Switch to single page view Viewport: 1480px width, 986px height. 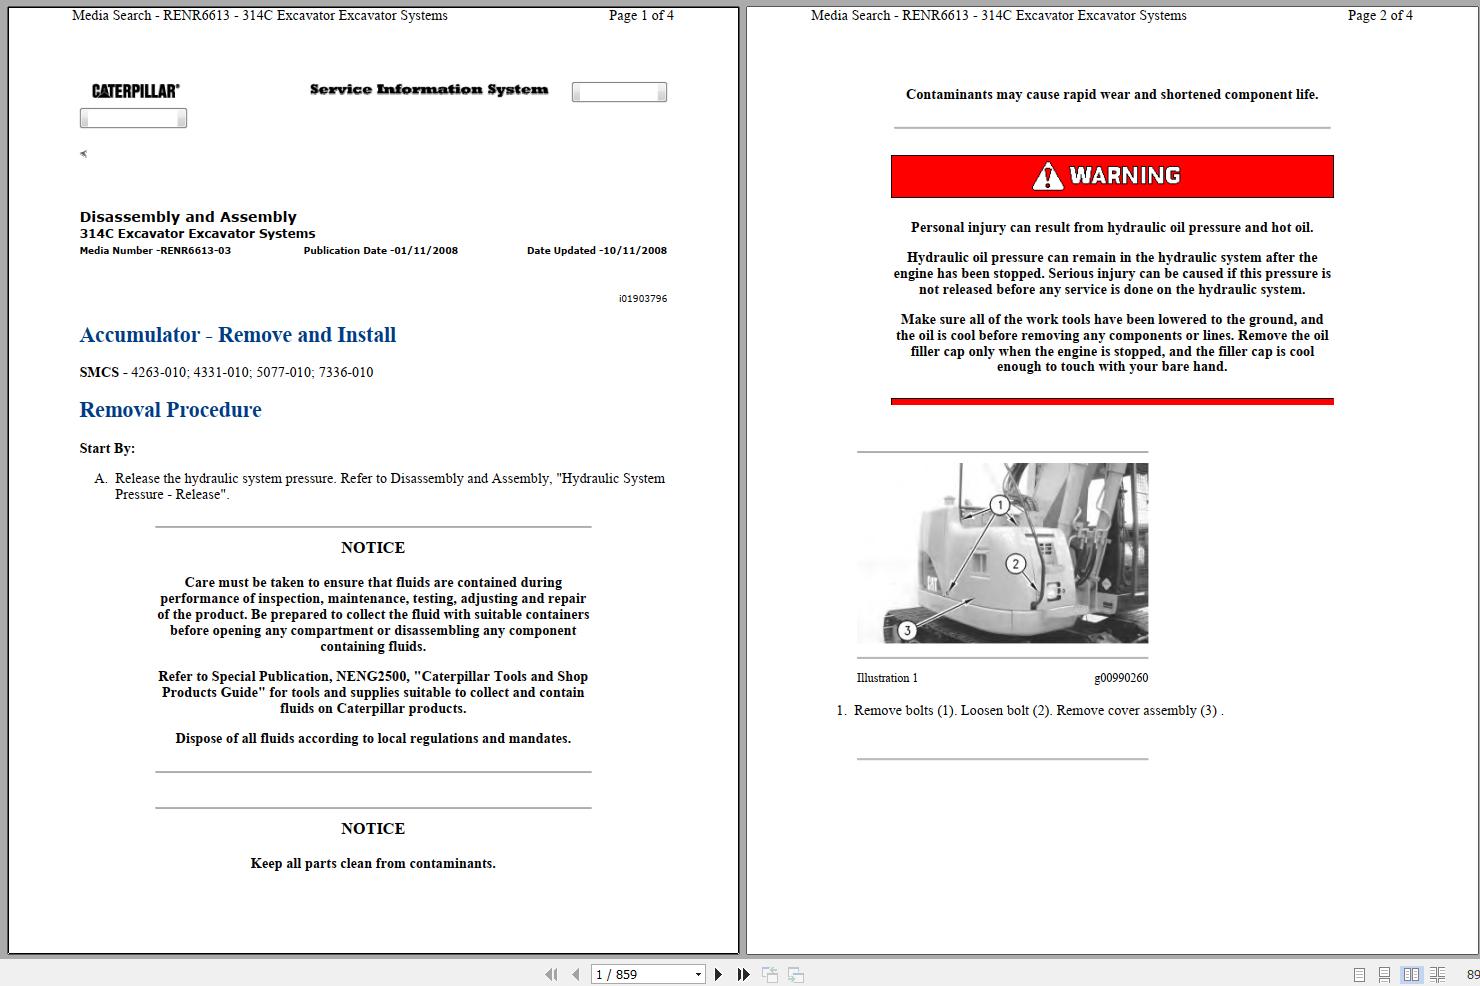pos(1359,974)
